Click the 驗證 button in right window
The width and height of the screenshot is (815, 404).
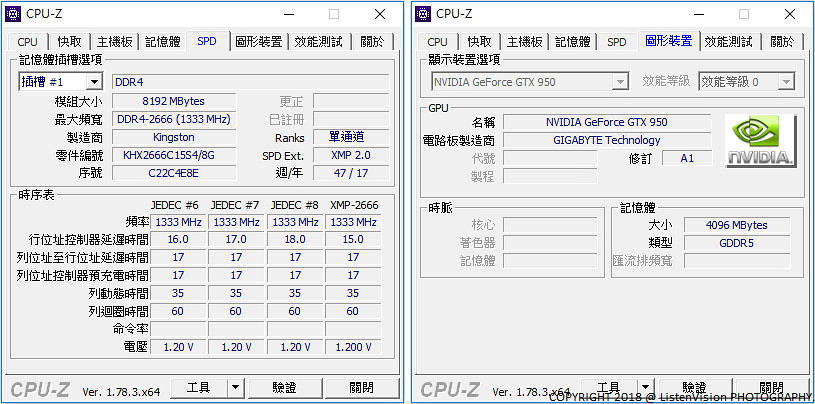pos(694,387)
